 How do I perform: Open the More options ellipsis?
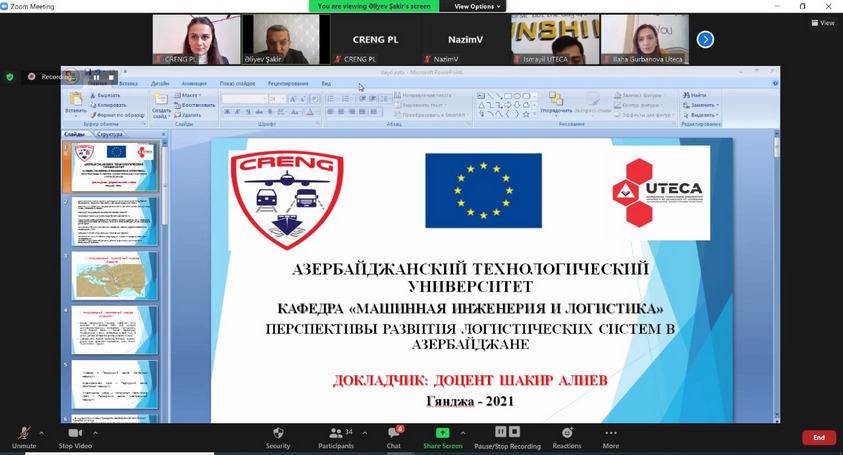coord(610,435)
